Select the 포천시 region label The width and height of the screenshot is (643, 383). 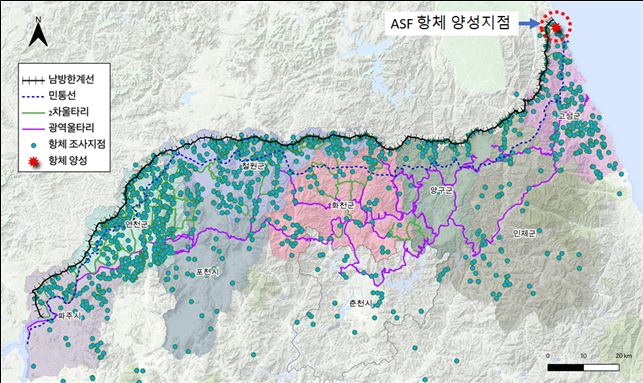coord(207,272)
